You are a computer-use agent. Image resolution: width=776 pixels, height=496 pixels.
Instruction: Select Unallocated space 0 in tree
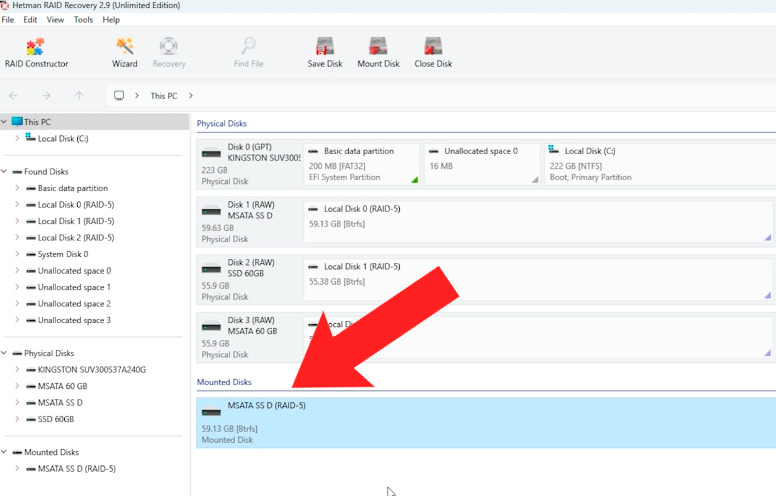74,271
